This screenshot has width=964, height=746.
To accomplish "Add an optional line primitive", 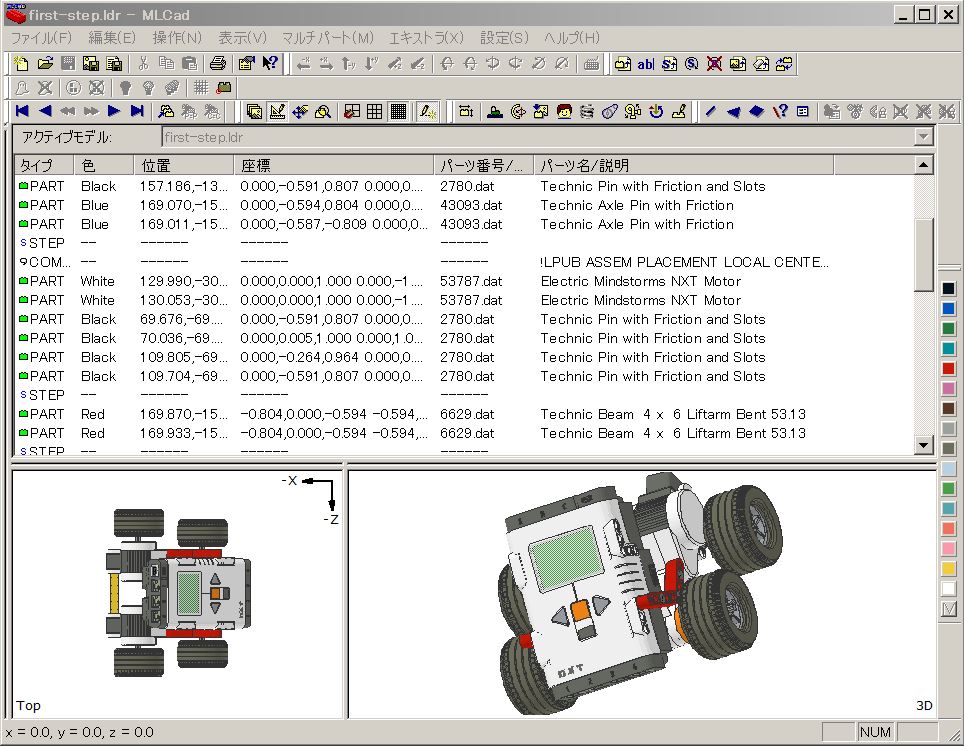I will coord(780,111).
